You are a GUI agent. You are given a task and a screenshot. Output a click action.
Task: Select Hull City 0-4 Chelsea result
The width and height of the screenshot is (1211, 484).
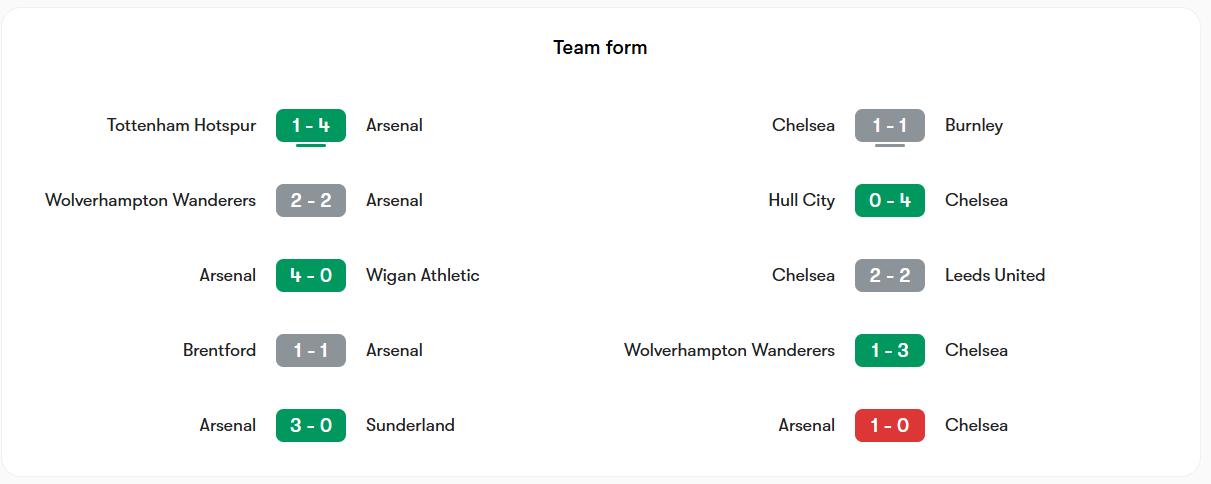click(890, 200)
